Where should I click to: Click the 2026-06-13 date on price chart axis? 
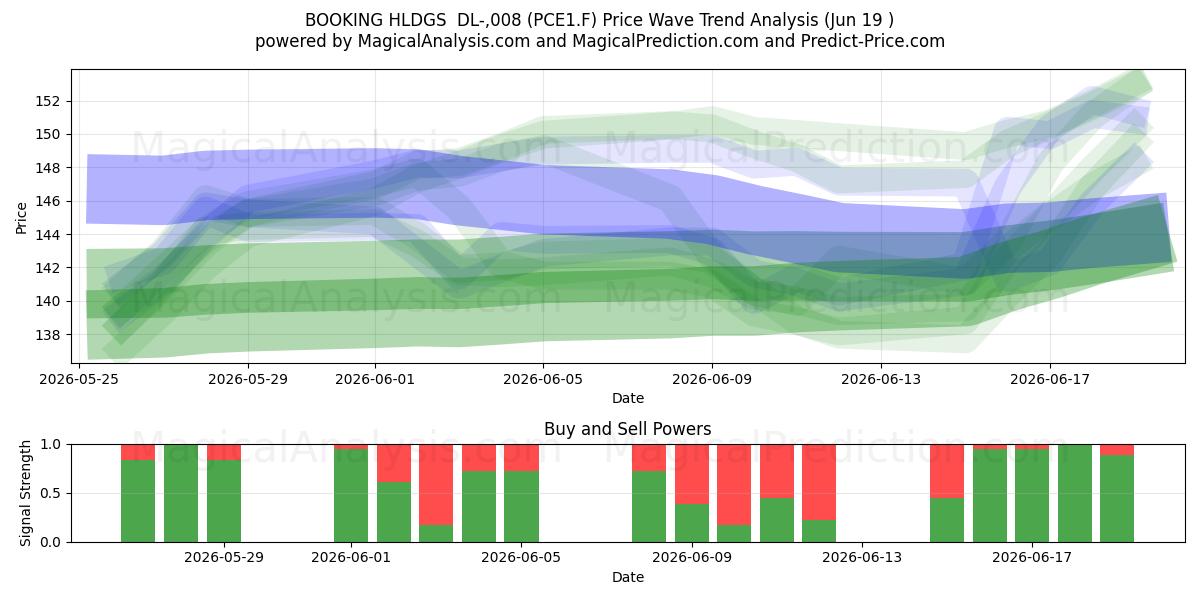click(881, 379)
